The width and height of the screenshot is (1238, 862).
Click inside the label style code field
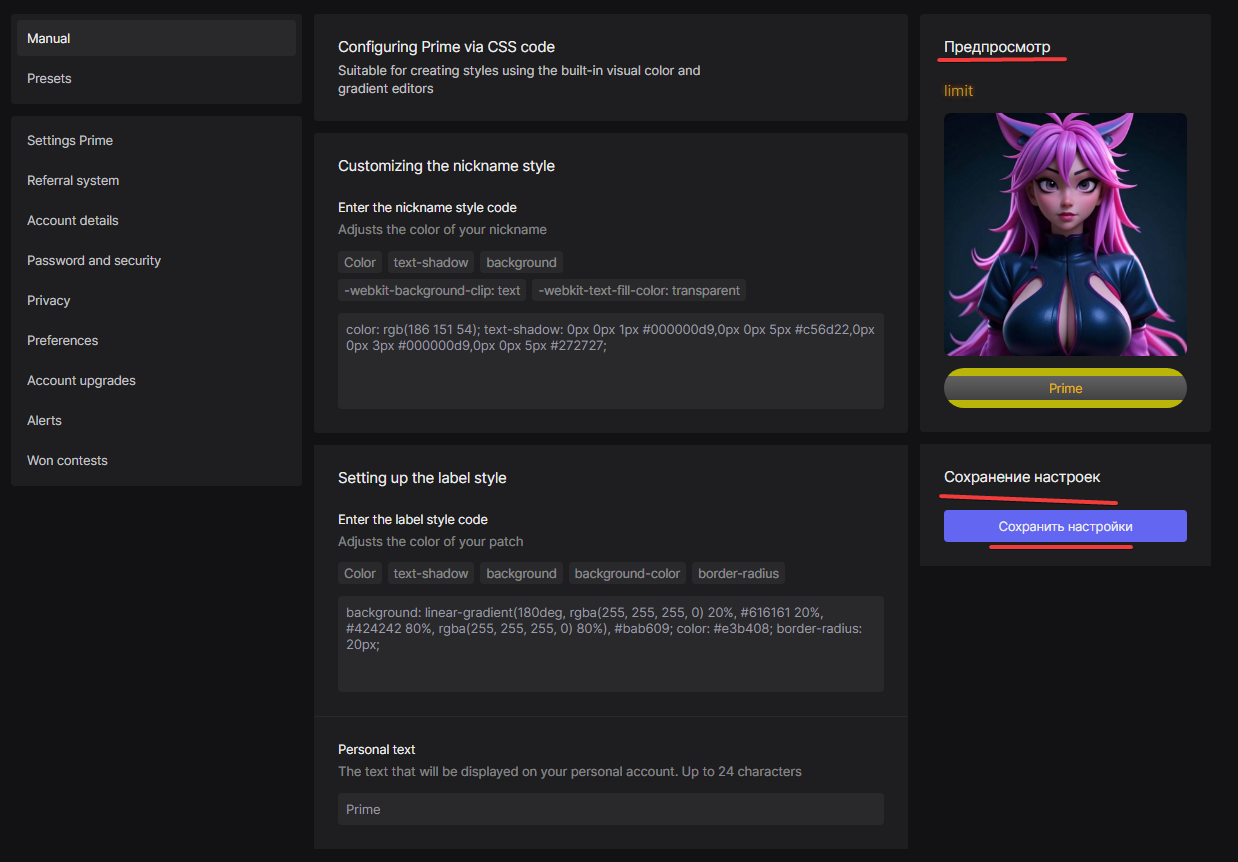pos(610,660)
